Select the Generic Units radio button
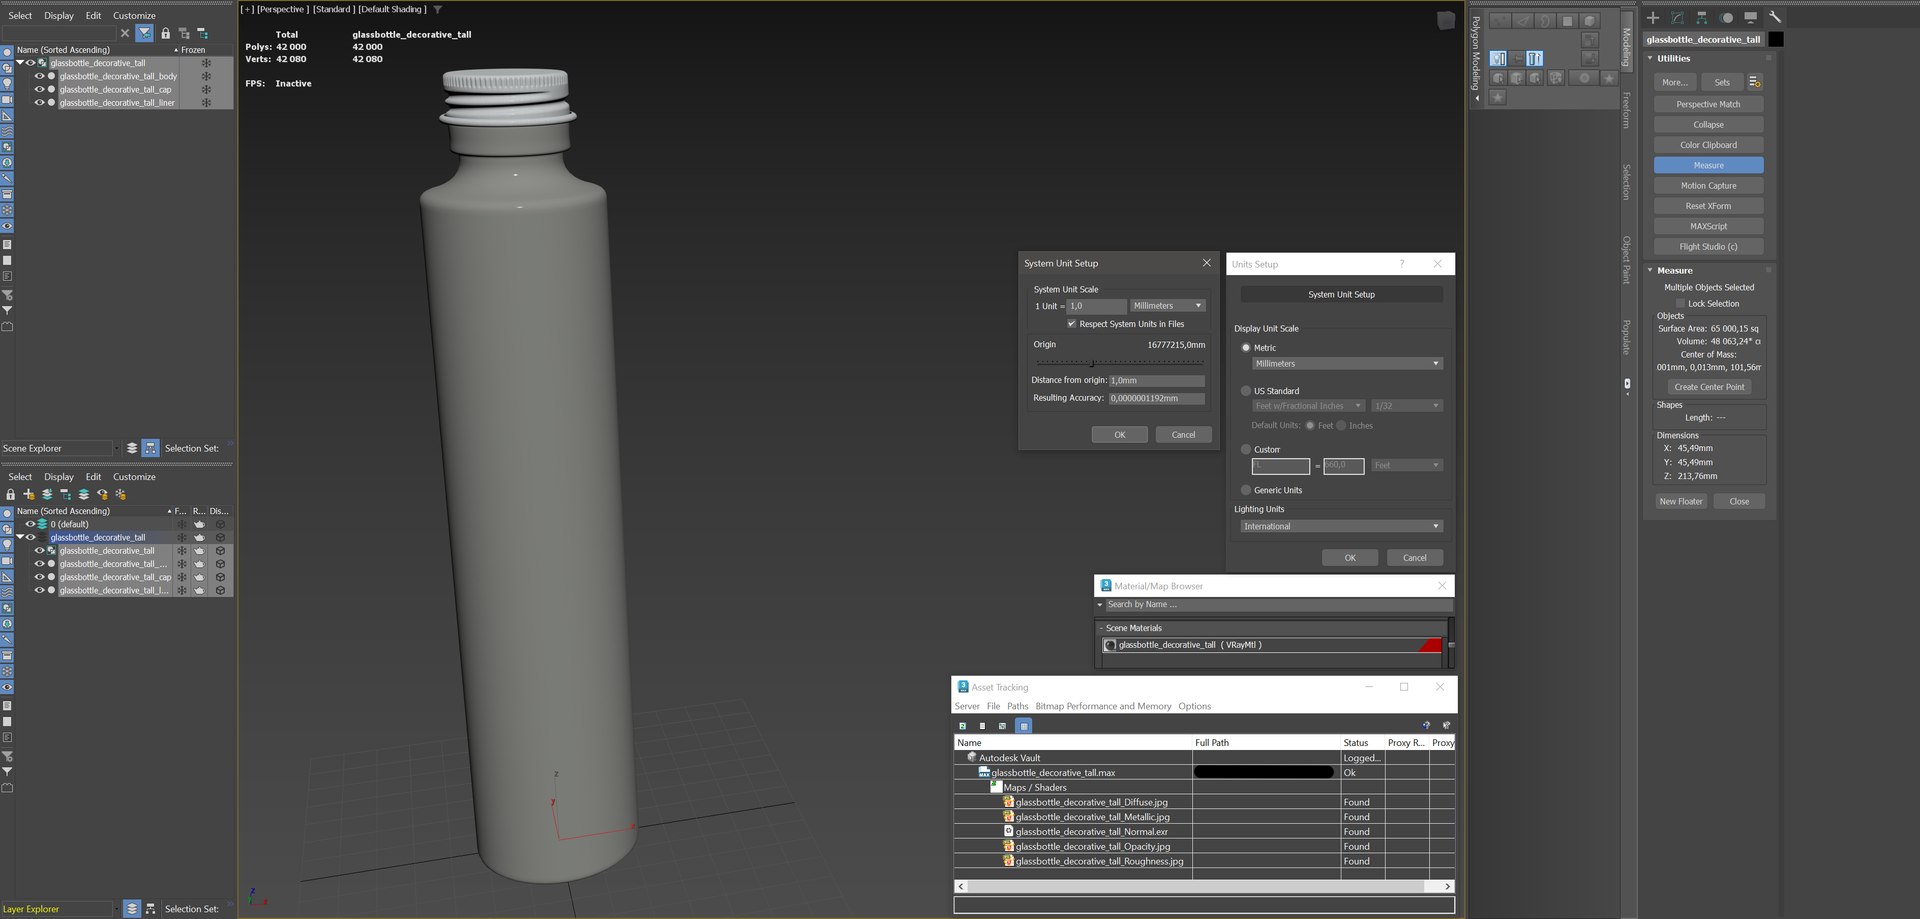Viewport: 1920px width, 919px height. pyautogui.click(x=1246, y=490)
